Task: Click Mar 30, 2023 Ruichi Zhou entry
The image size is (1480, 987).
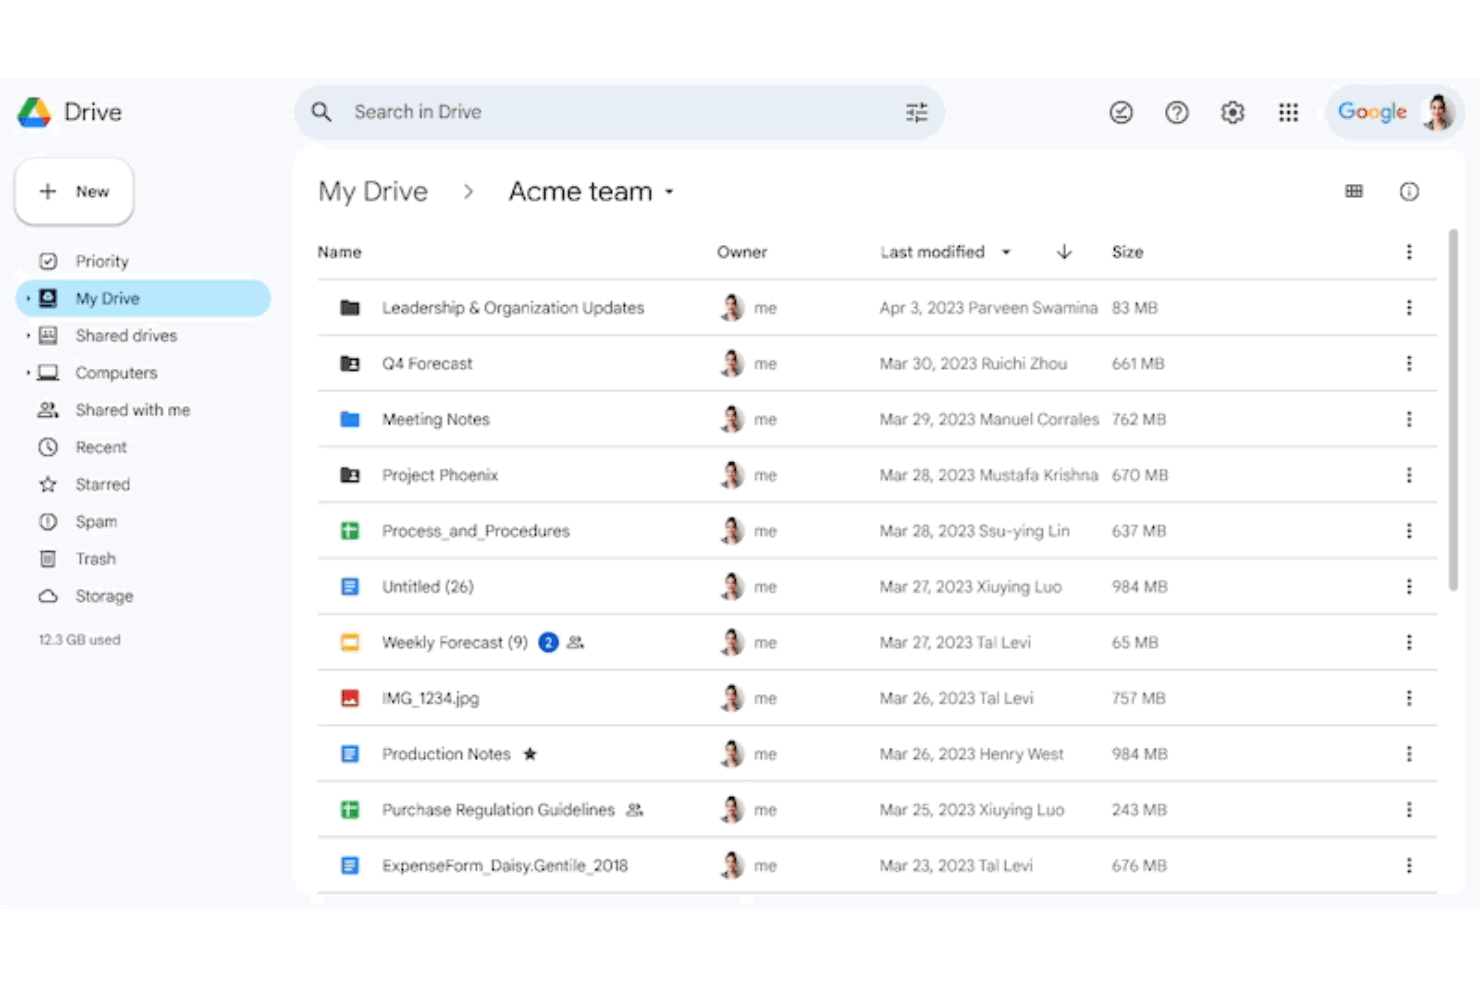Action: coord(973,364)
